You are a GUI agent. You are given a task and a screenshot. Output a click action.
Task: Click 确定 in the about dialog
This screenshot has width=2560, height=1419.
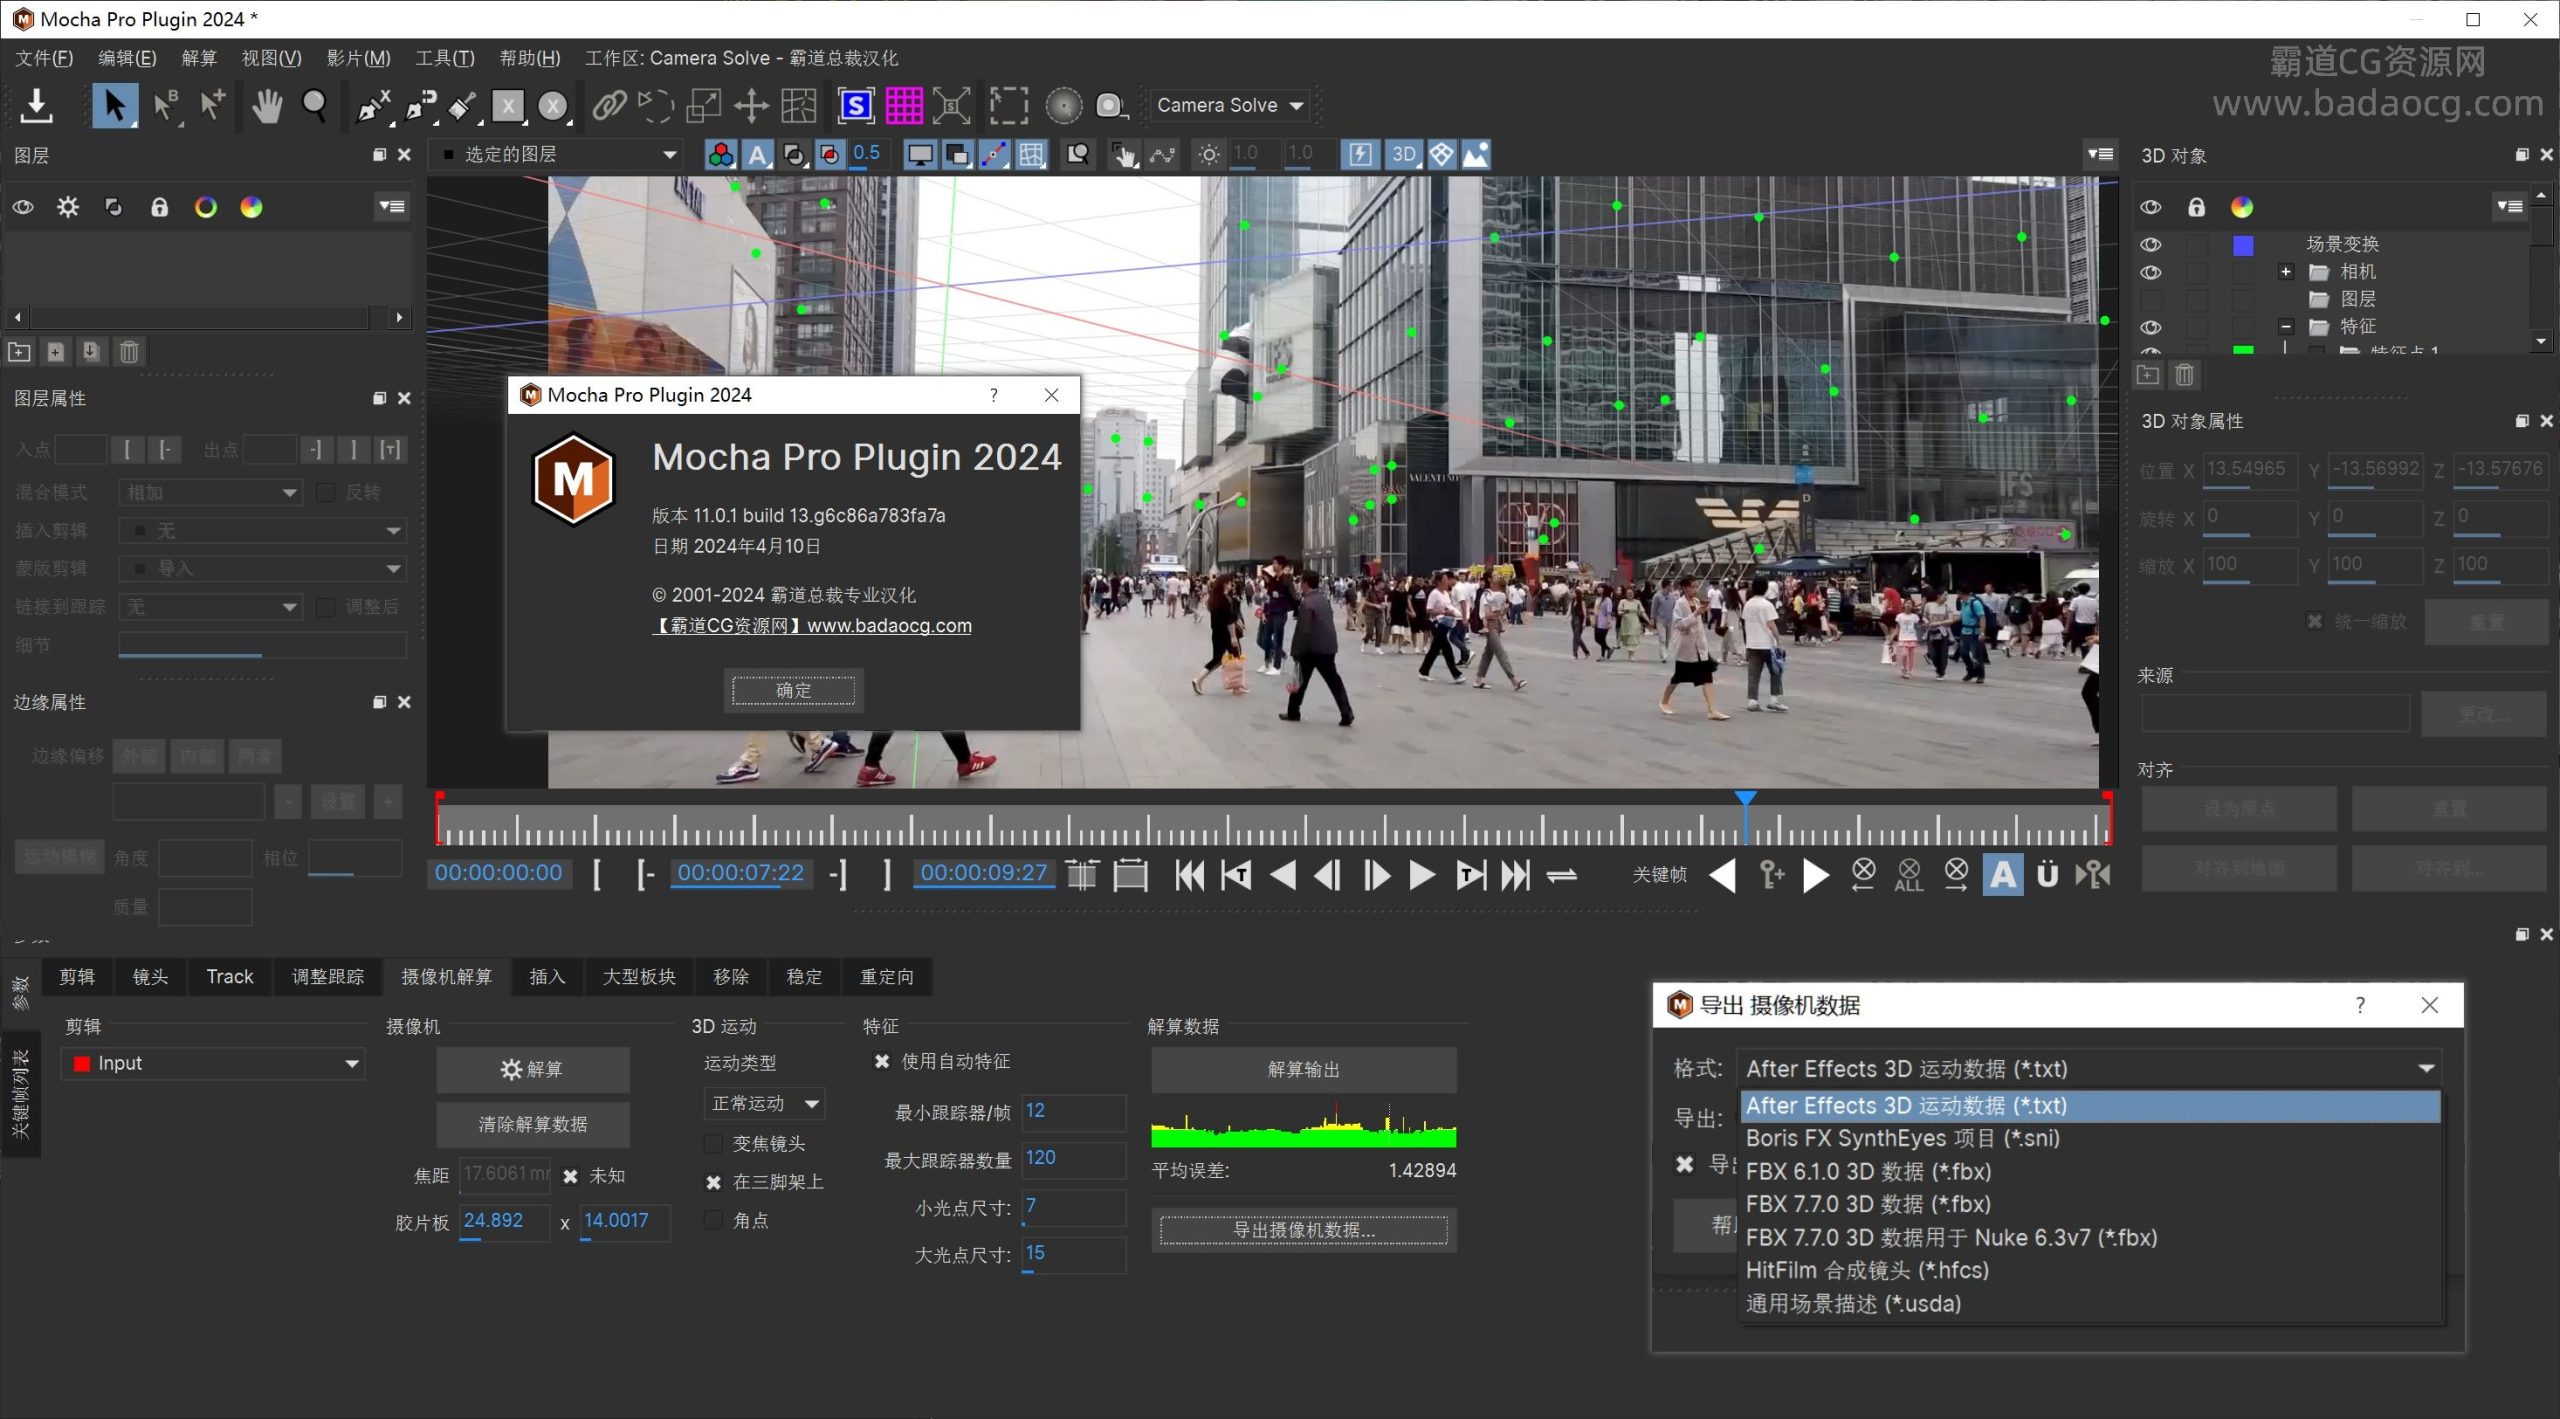794,690
